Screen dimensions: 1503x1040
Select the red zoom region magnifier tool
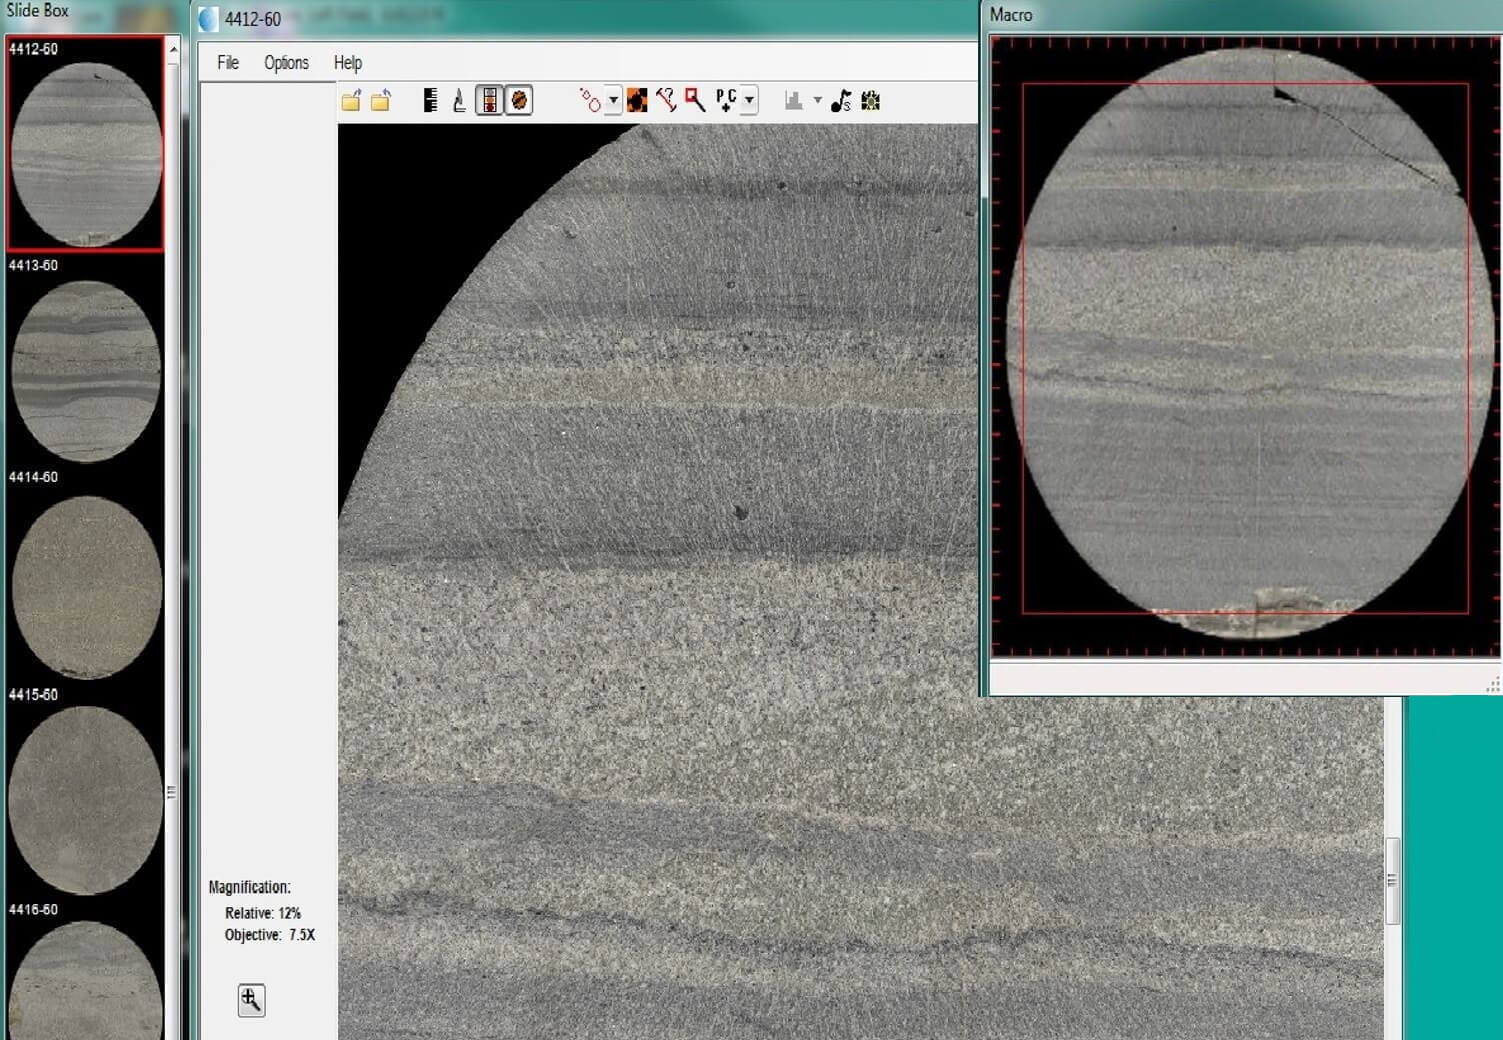[x=695, y=101]
